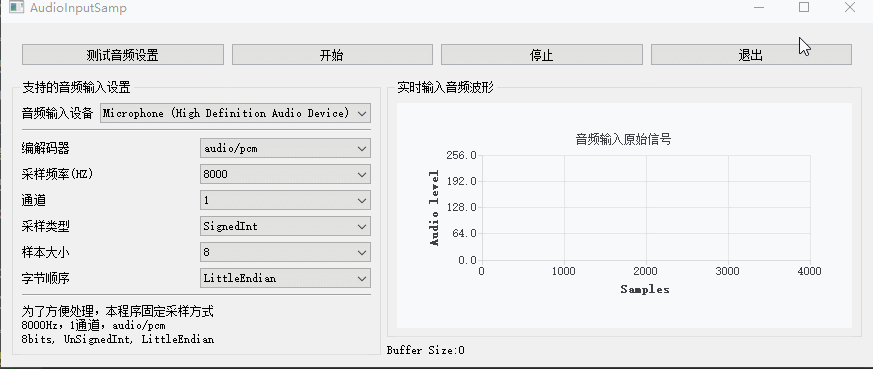Click the 编解码器 label
This screenshot has height=369, width=873.
click(x=46, y=149)
